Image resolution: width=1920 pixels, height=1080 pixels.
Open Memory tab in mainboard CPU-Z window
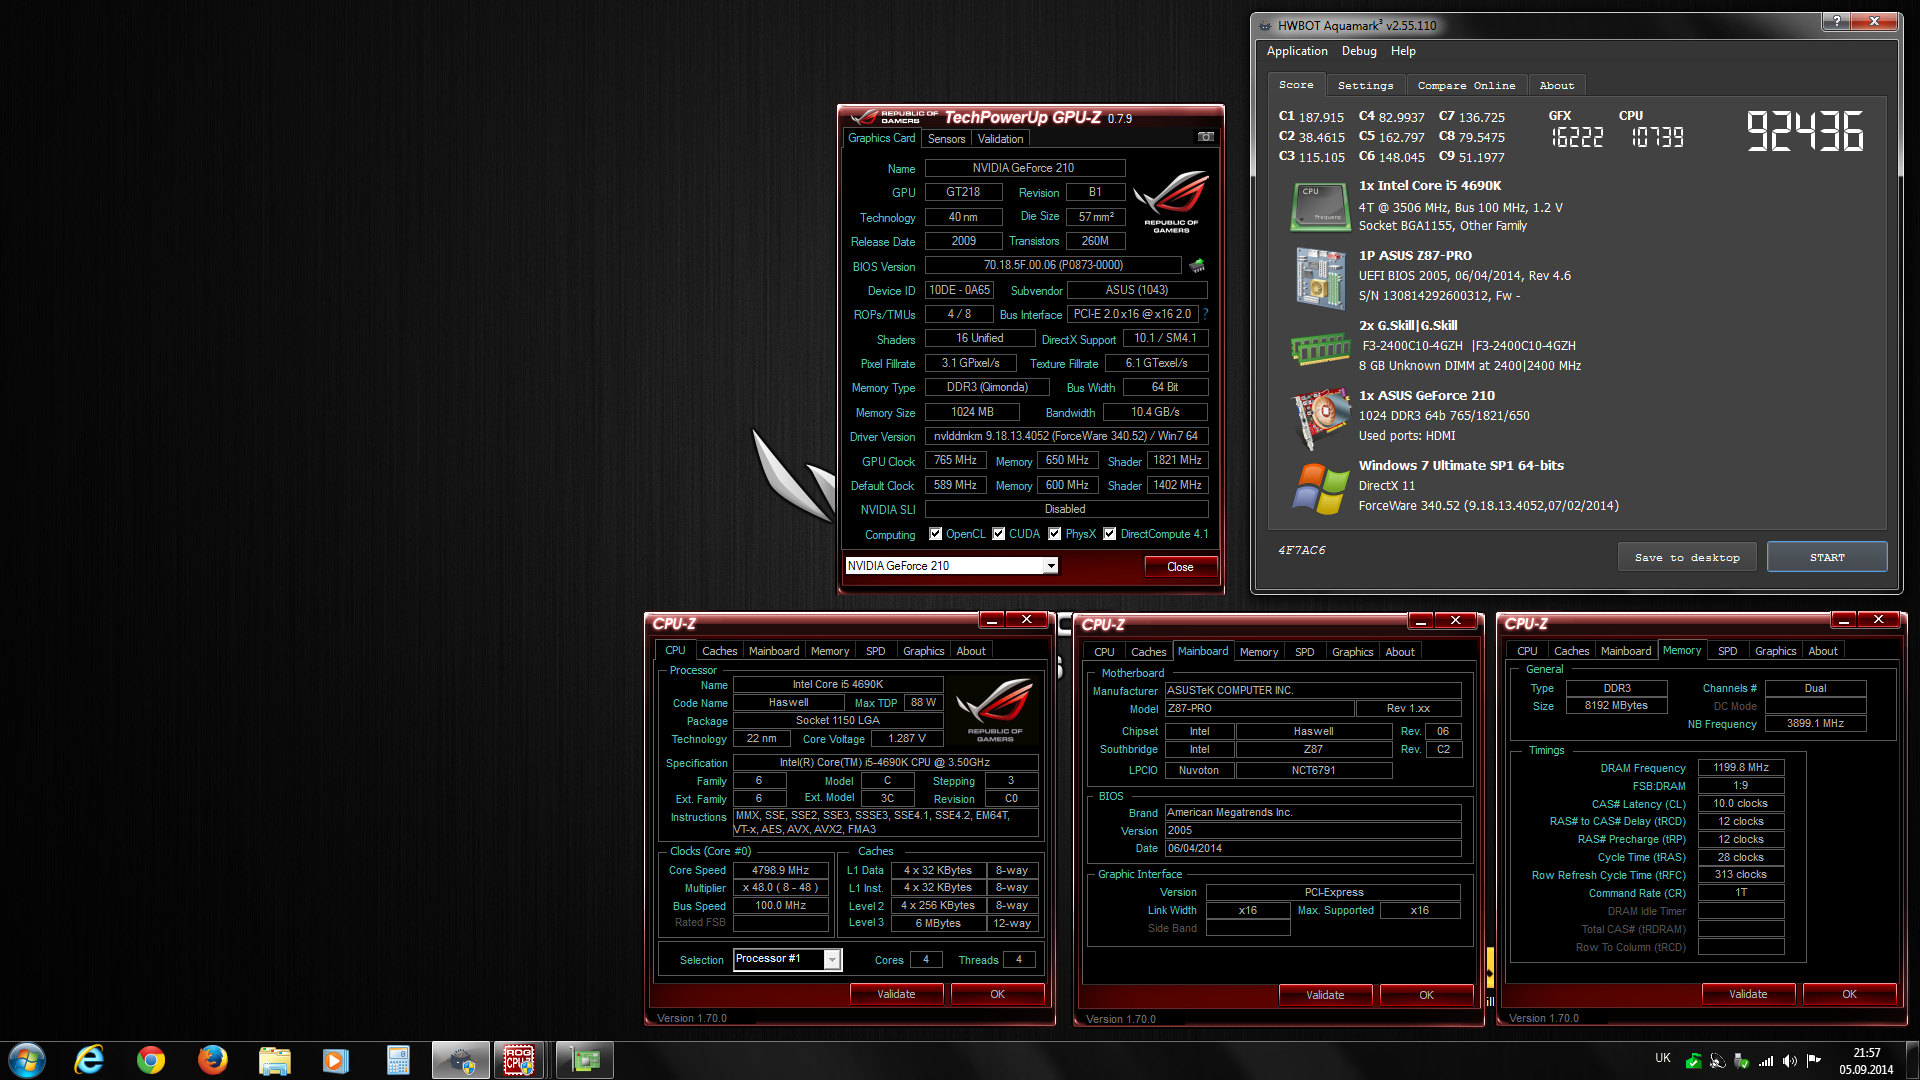[1258, 652]
